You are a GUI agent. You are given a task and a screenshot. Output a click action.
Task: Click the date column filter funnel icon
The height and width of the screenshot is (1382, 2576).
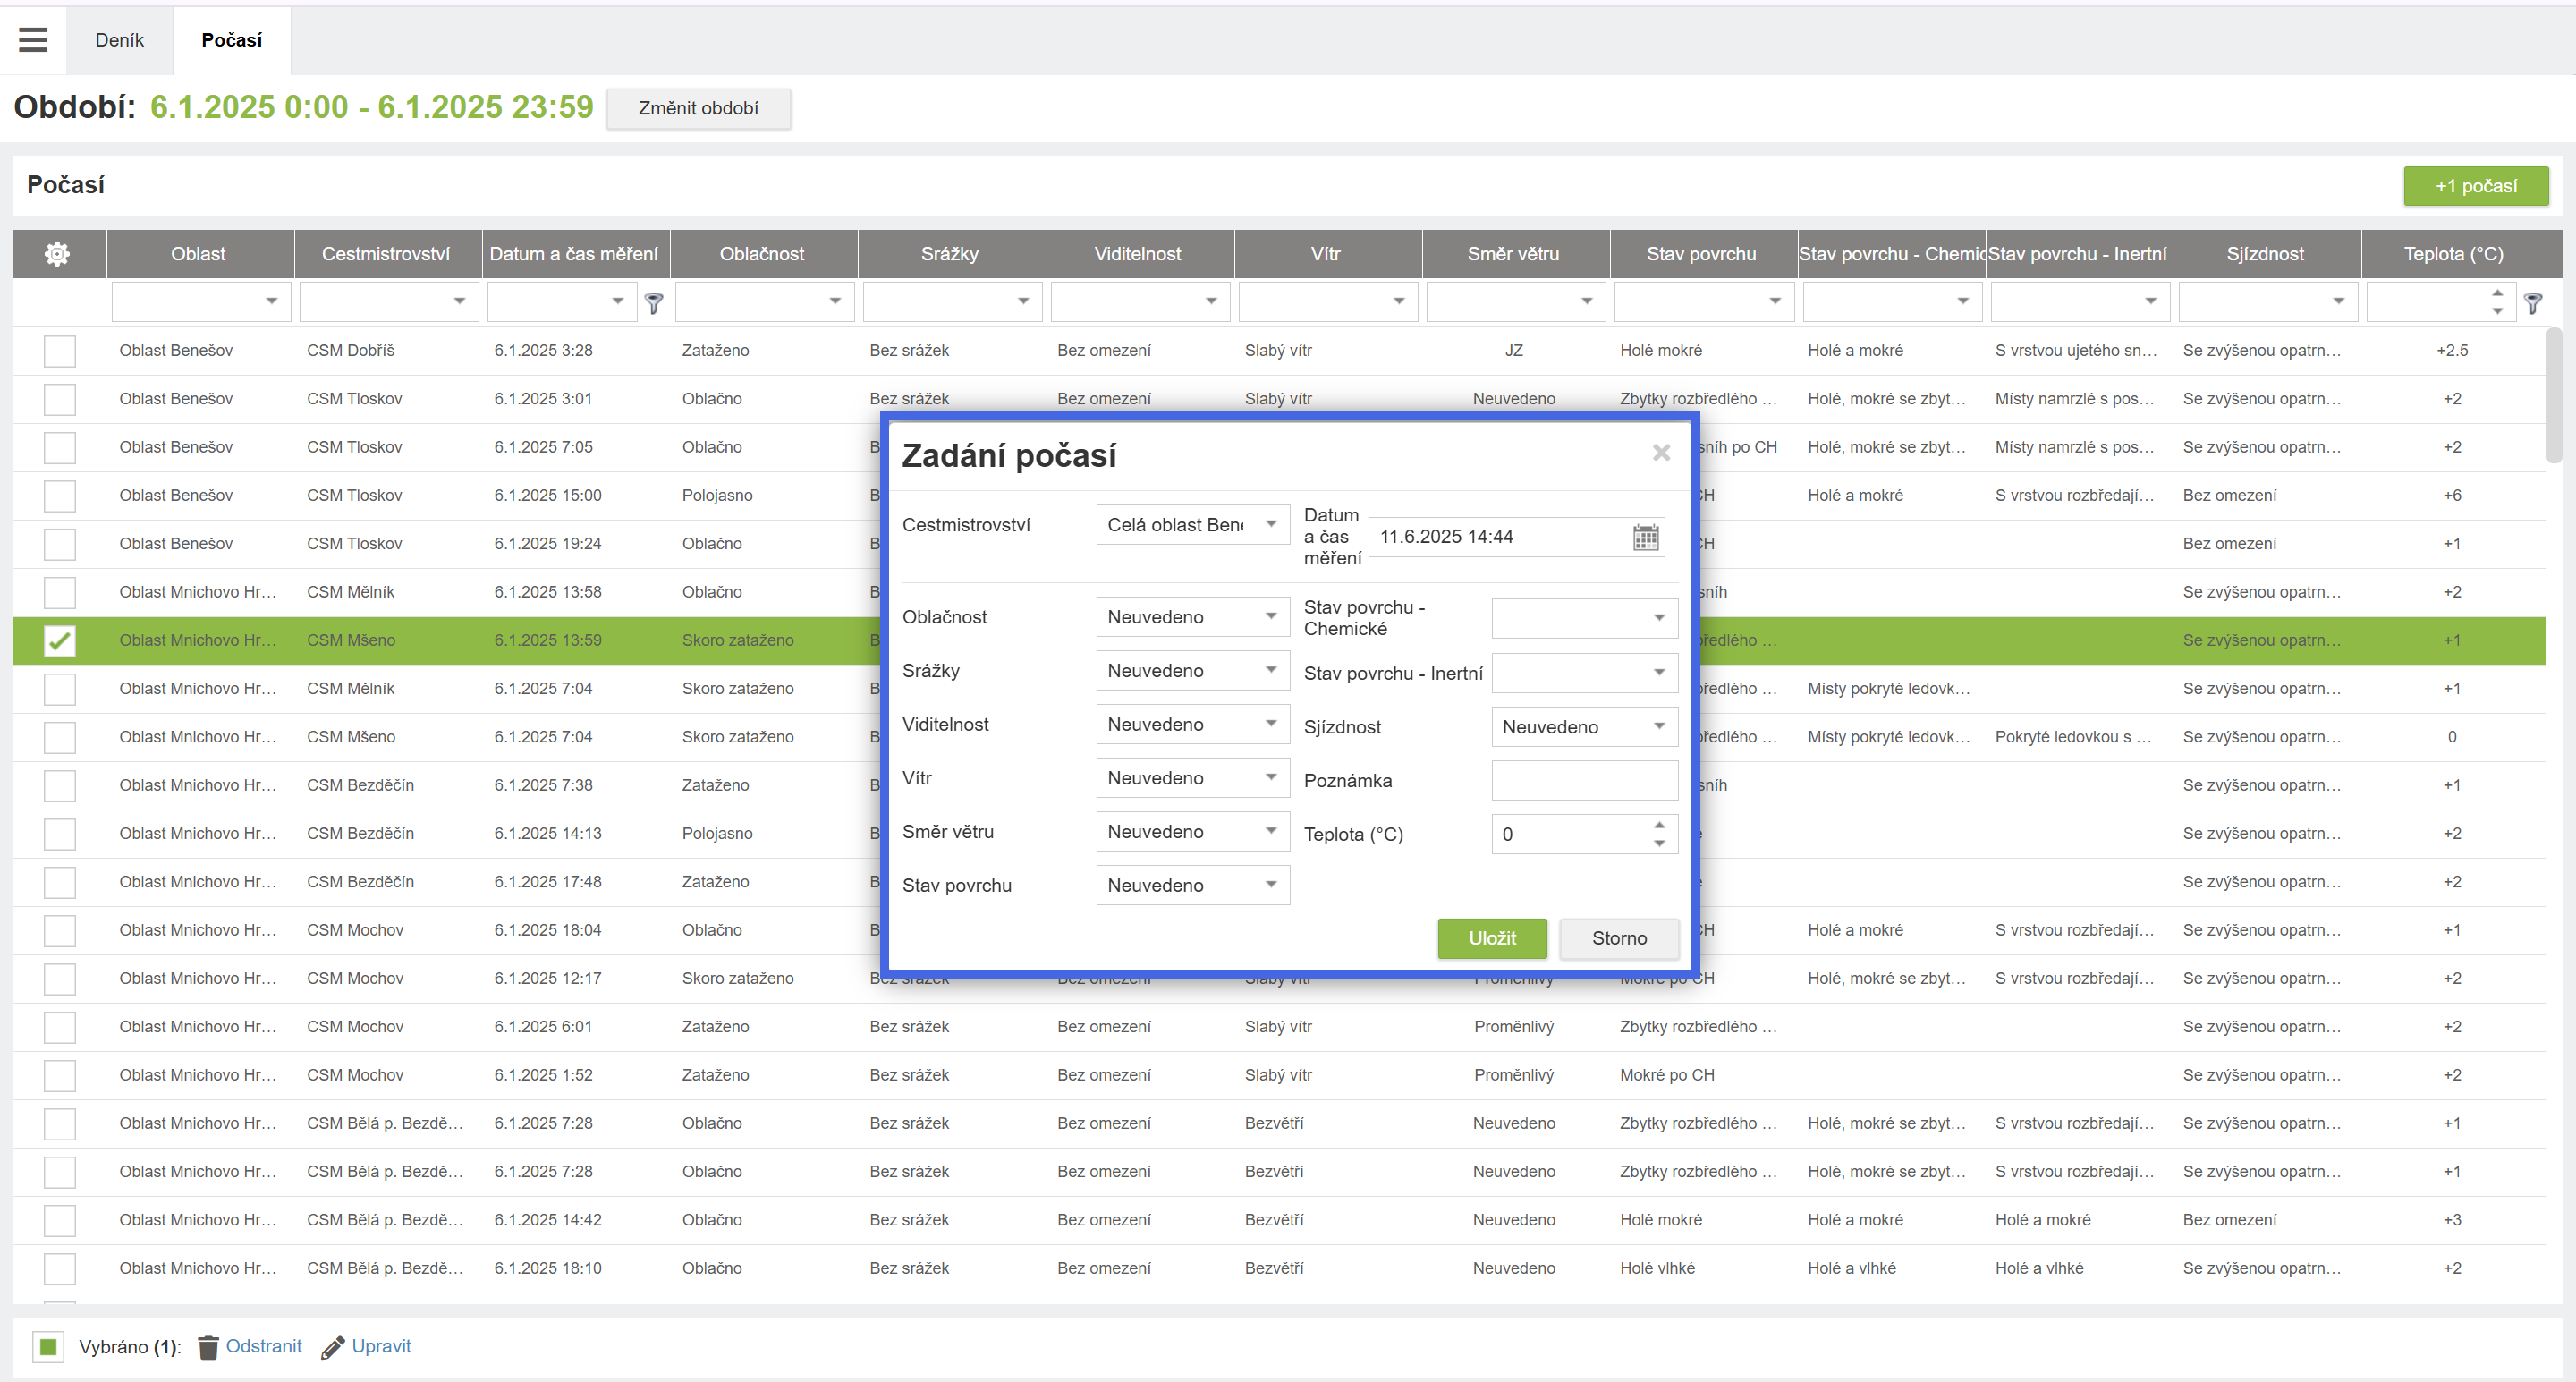[x=654, y=302]
